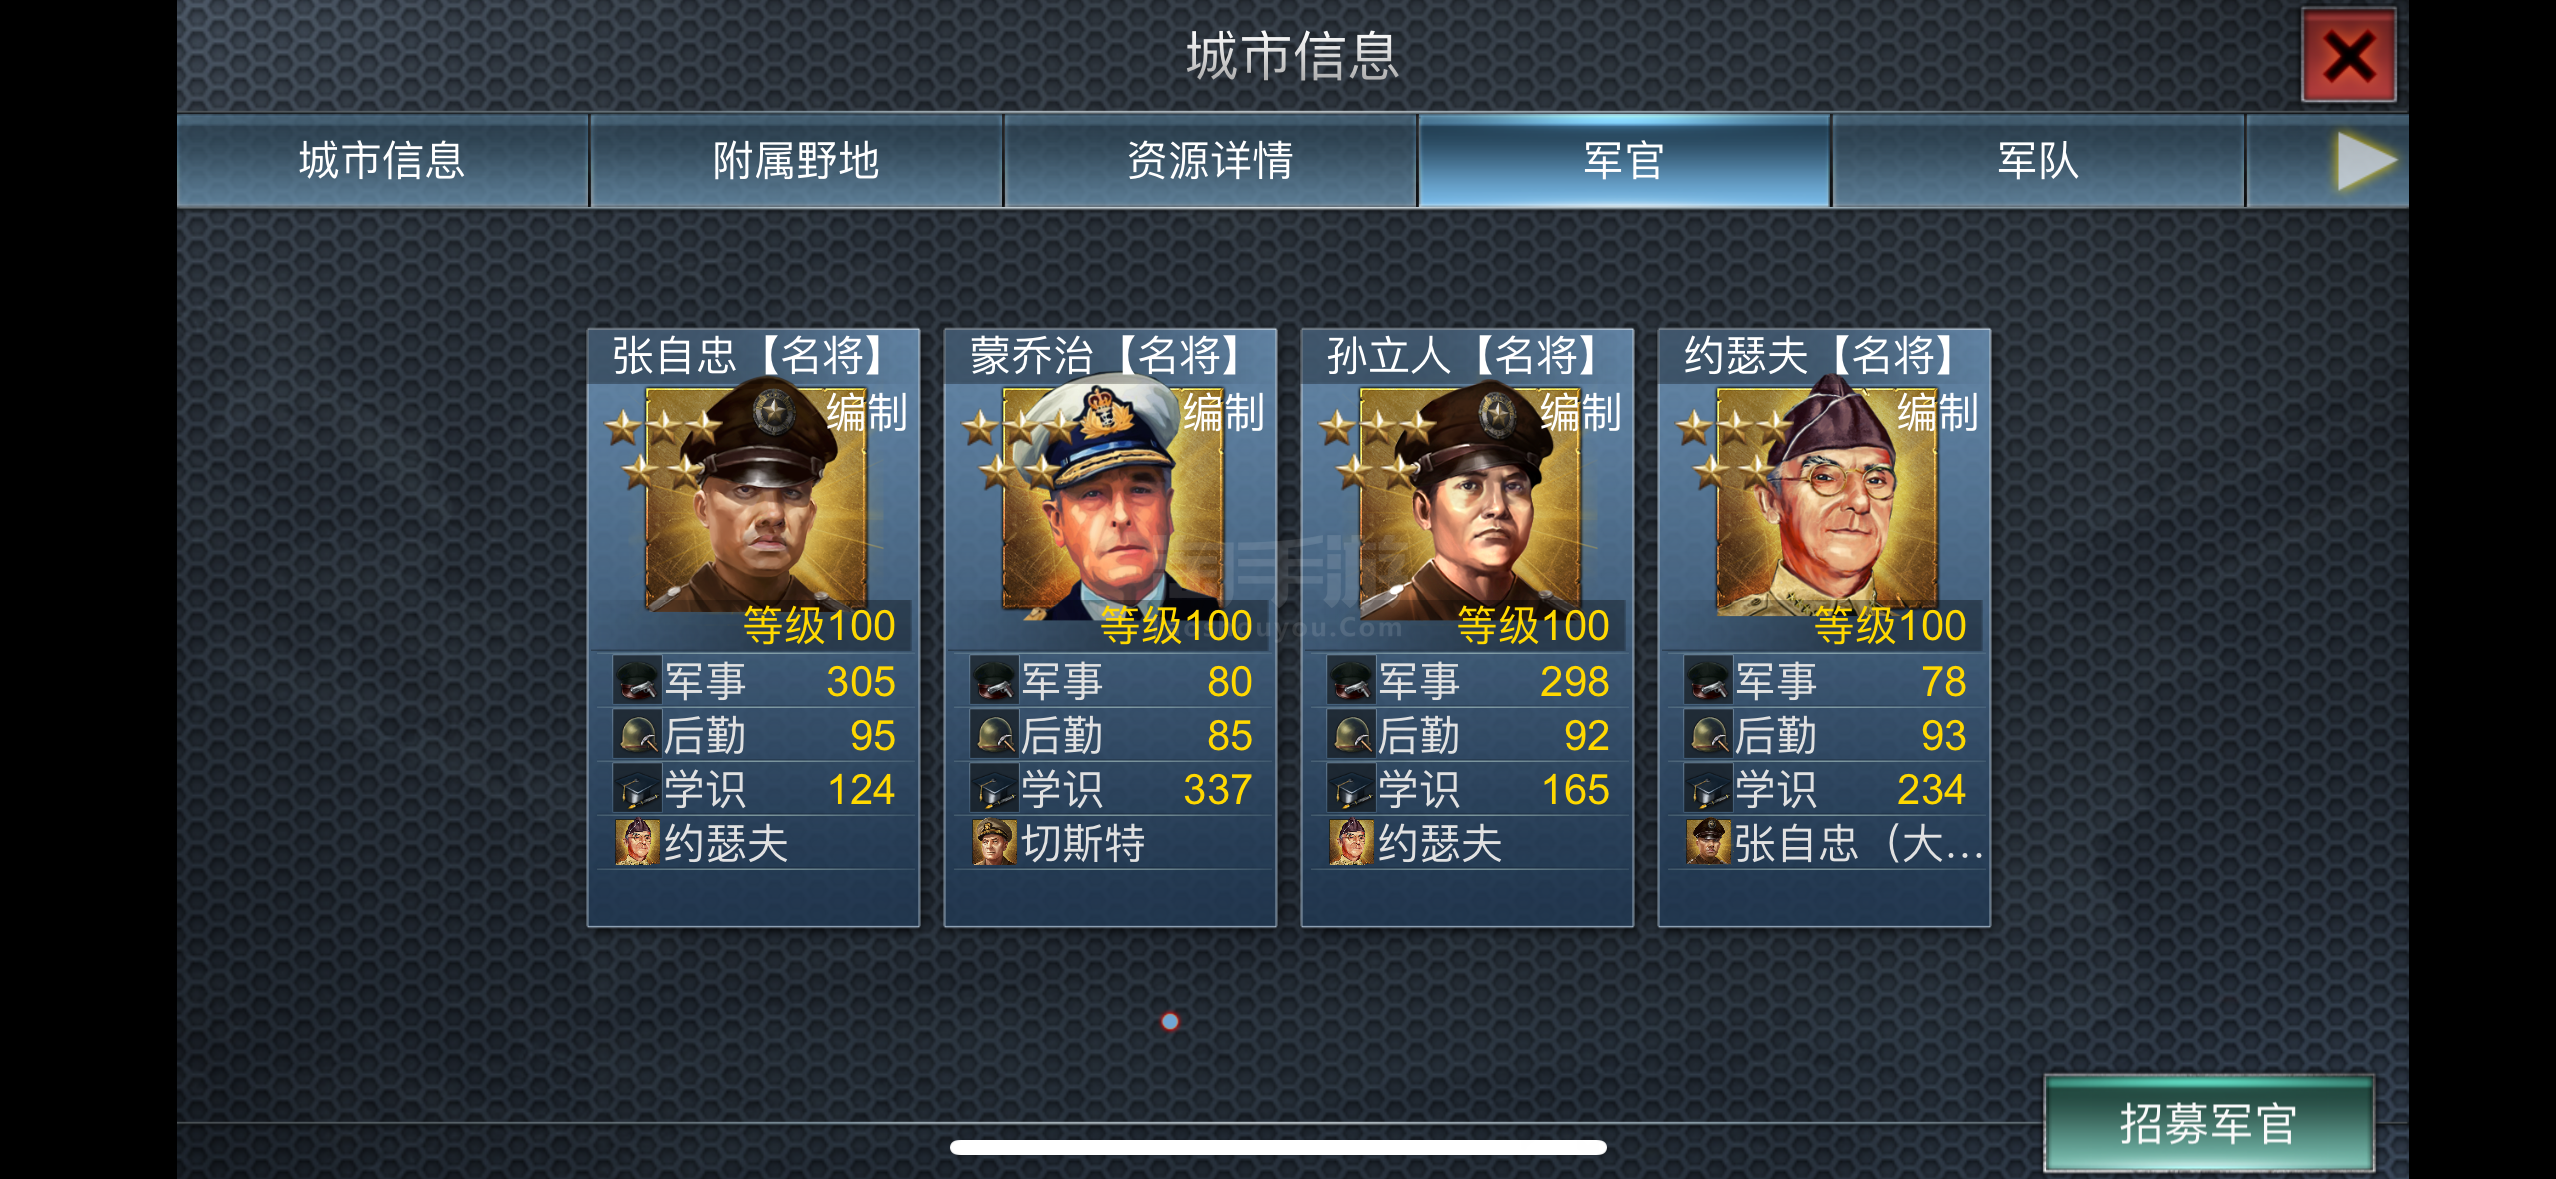Open 张自忠 officer portrait

756,500
